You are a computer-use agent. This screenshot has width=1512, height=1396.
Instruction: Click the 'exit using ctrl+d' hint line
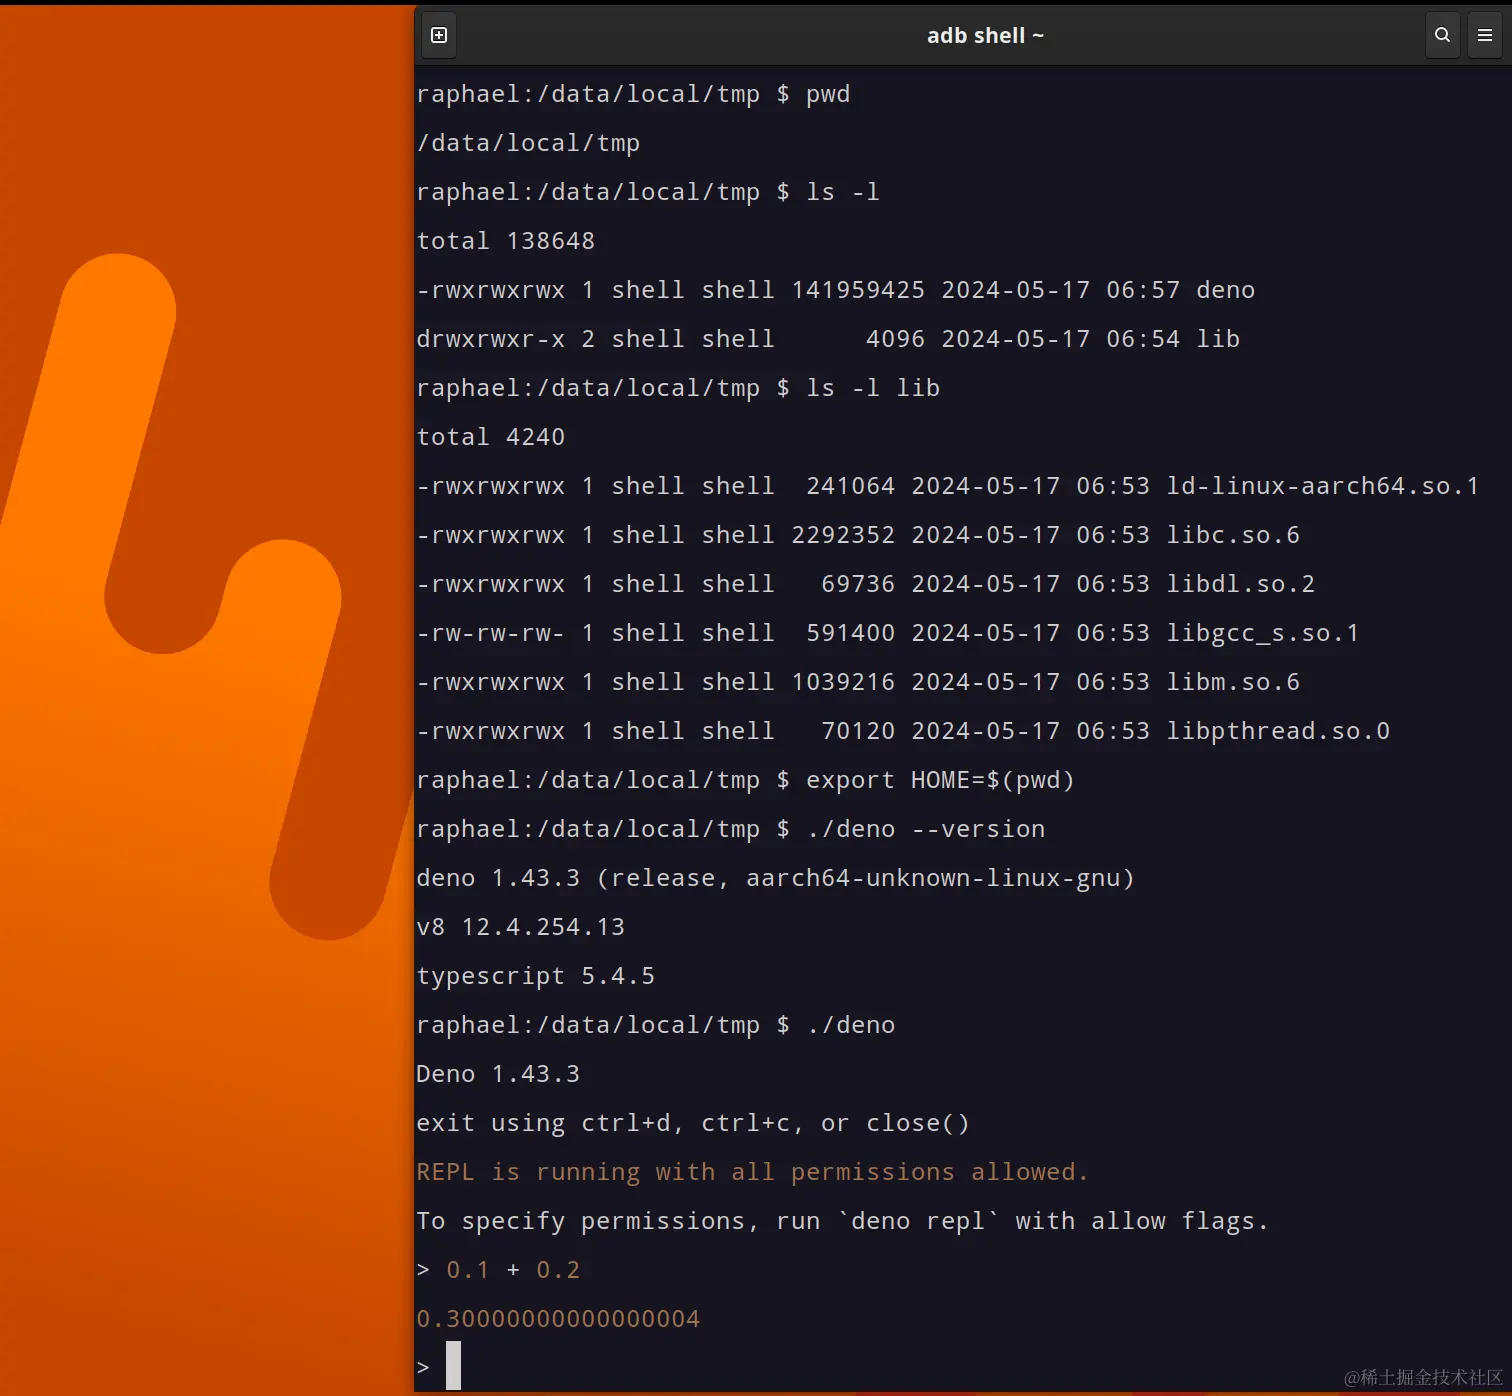[693, 1123]
